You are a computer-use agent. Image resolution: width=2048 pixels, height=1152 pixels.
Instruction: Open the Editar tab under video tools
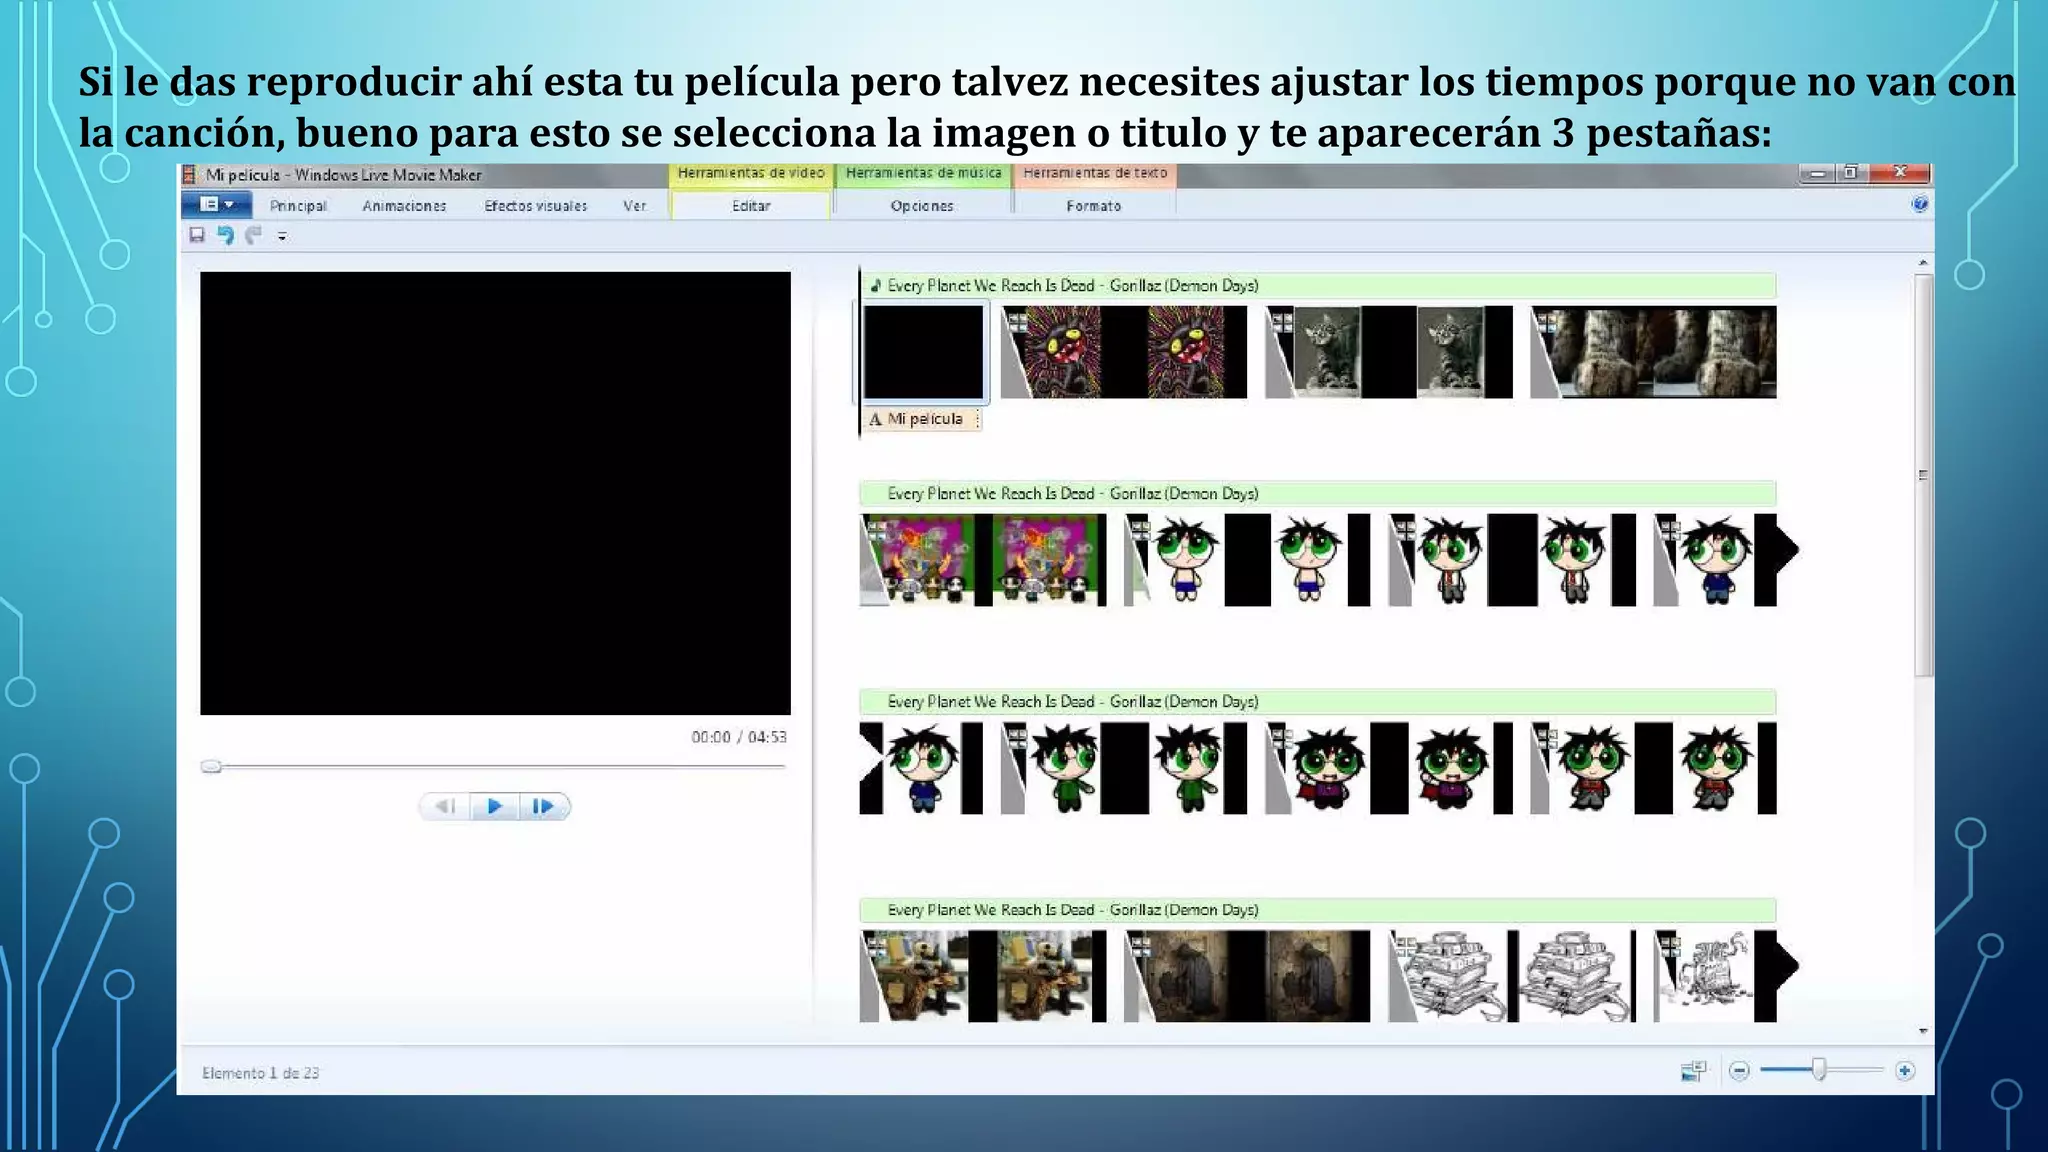click(751, 206)
